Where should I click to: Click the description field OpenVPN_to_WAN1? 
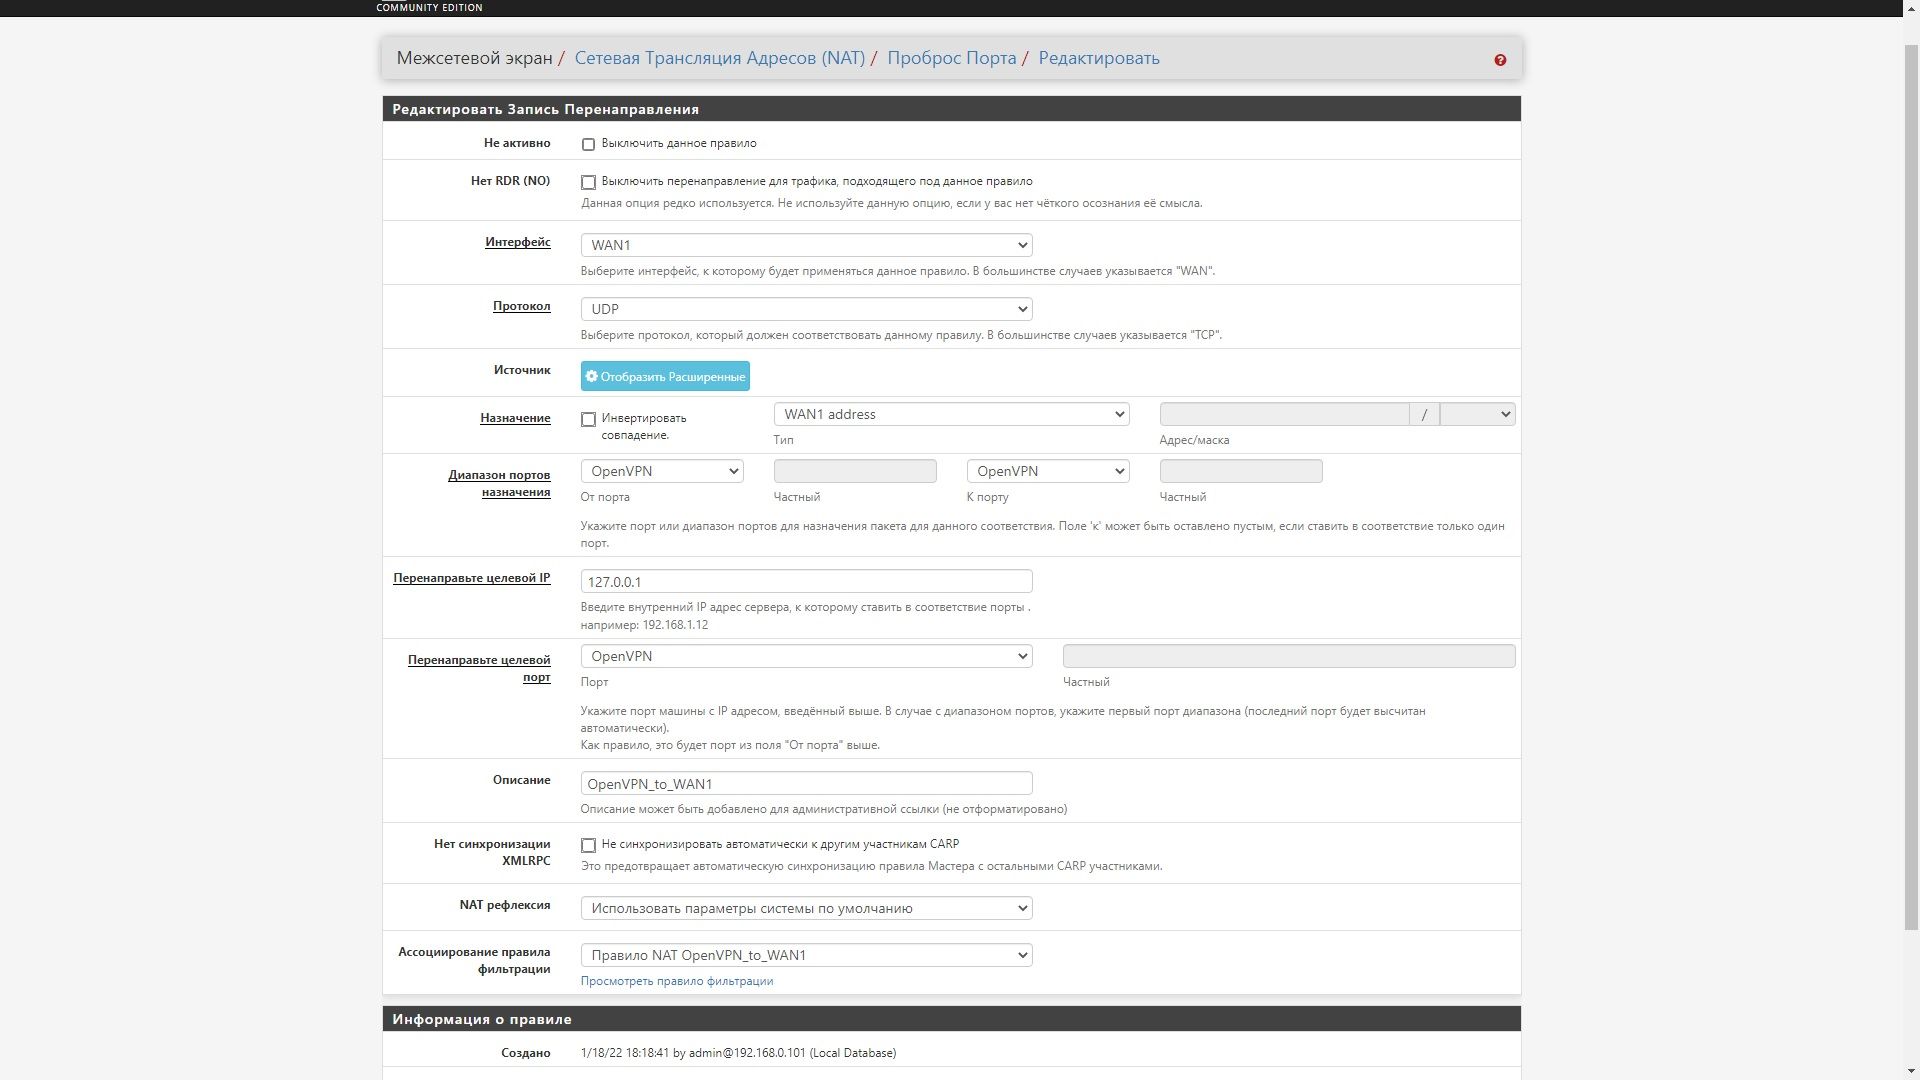tap(806, 783)
